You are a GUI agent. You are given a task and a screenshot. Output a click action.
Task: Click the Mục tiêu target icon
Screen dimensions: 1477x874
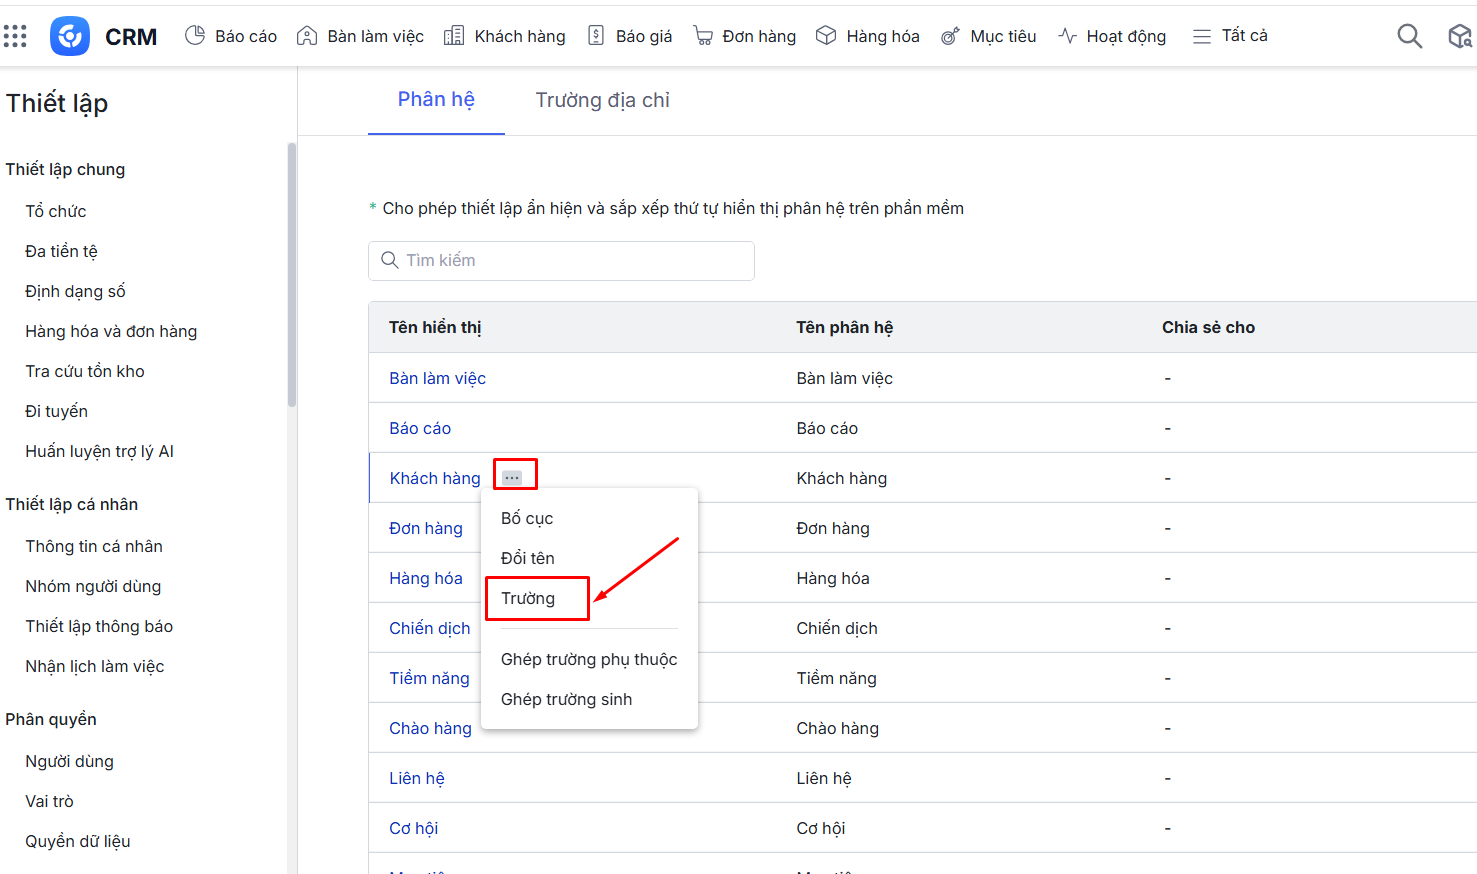tap(950, 36)
